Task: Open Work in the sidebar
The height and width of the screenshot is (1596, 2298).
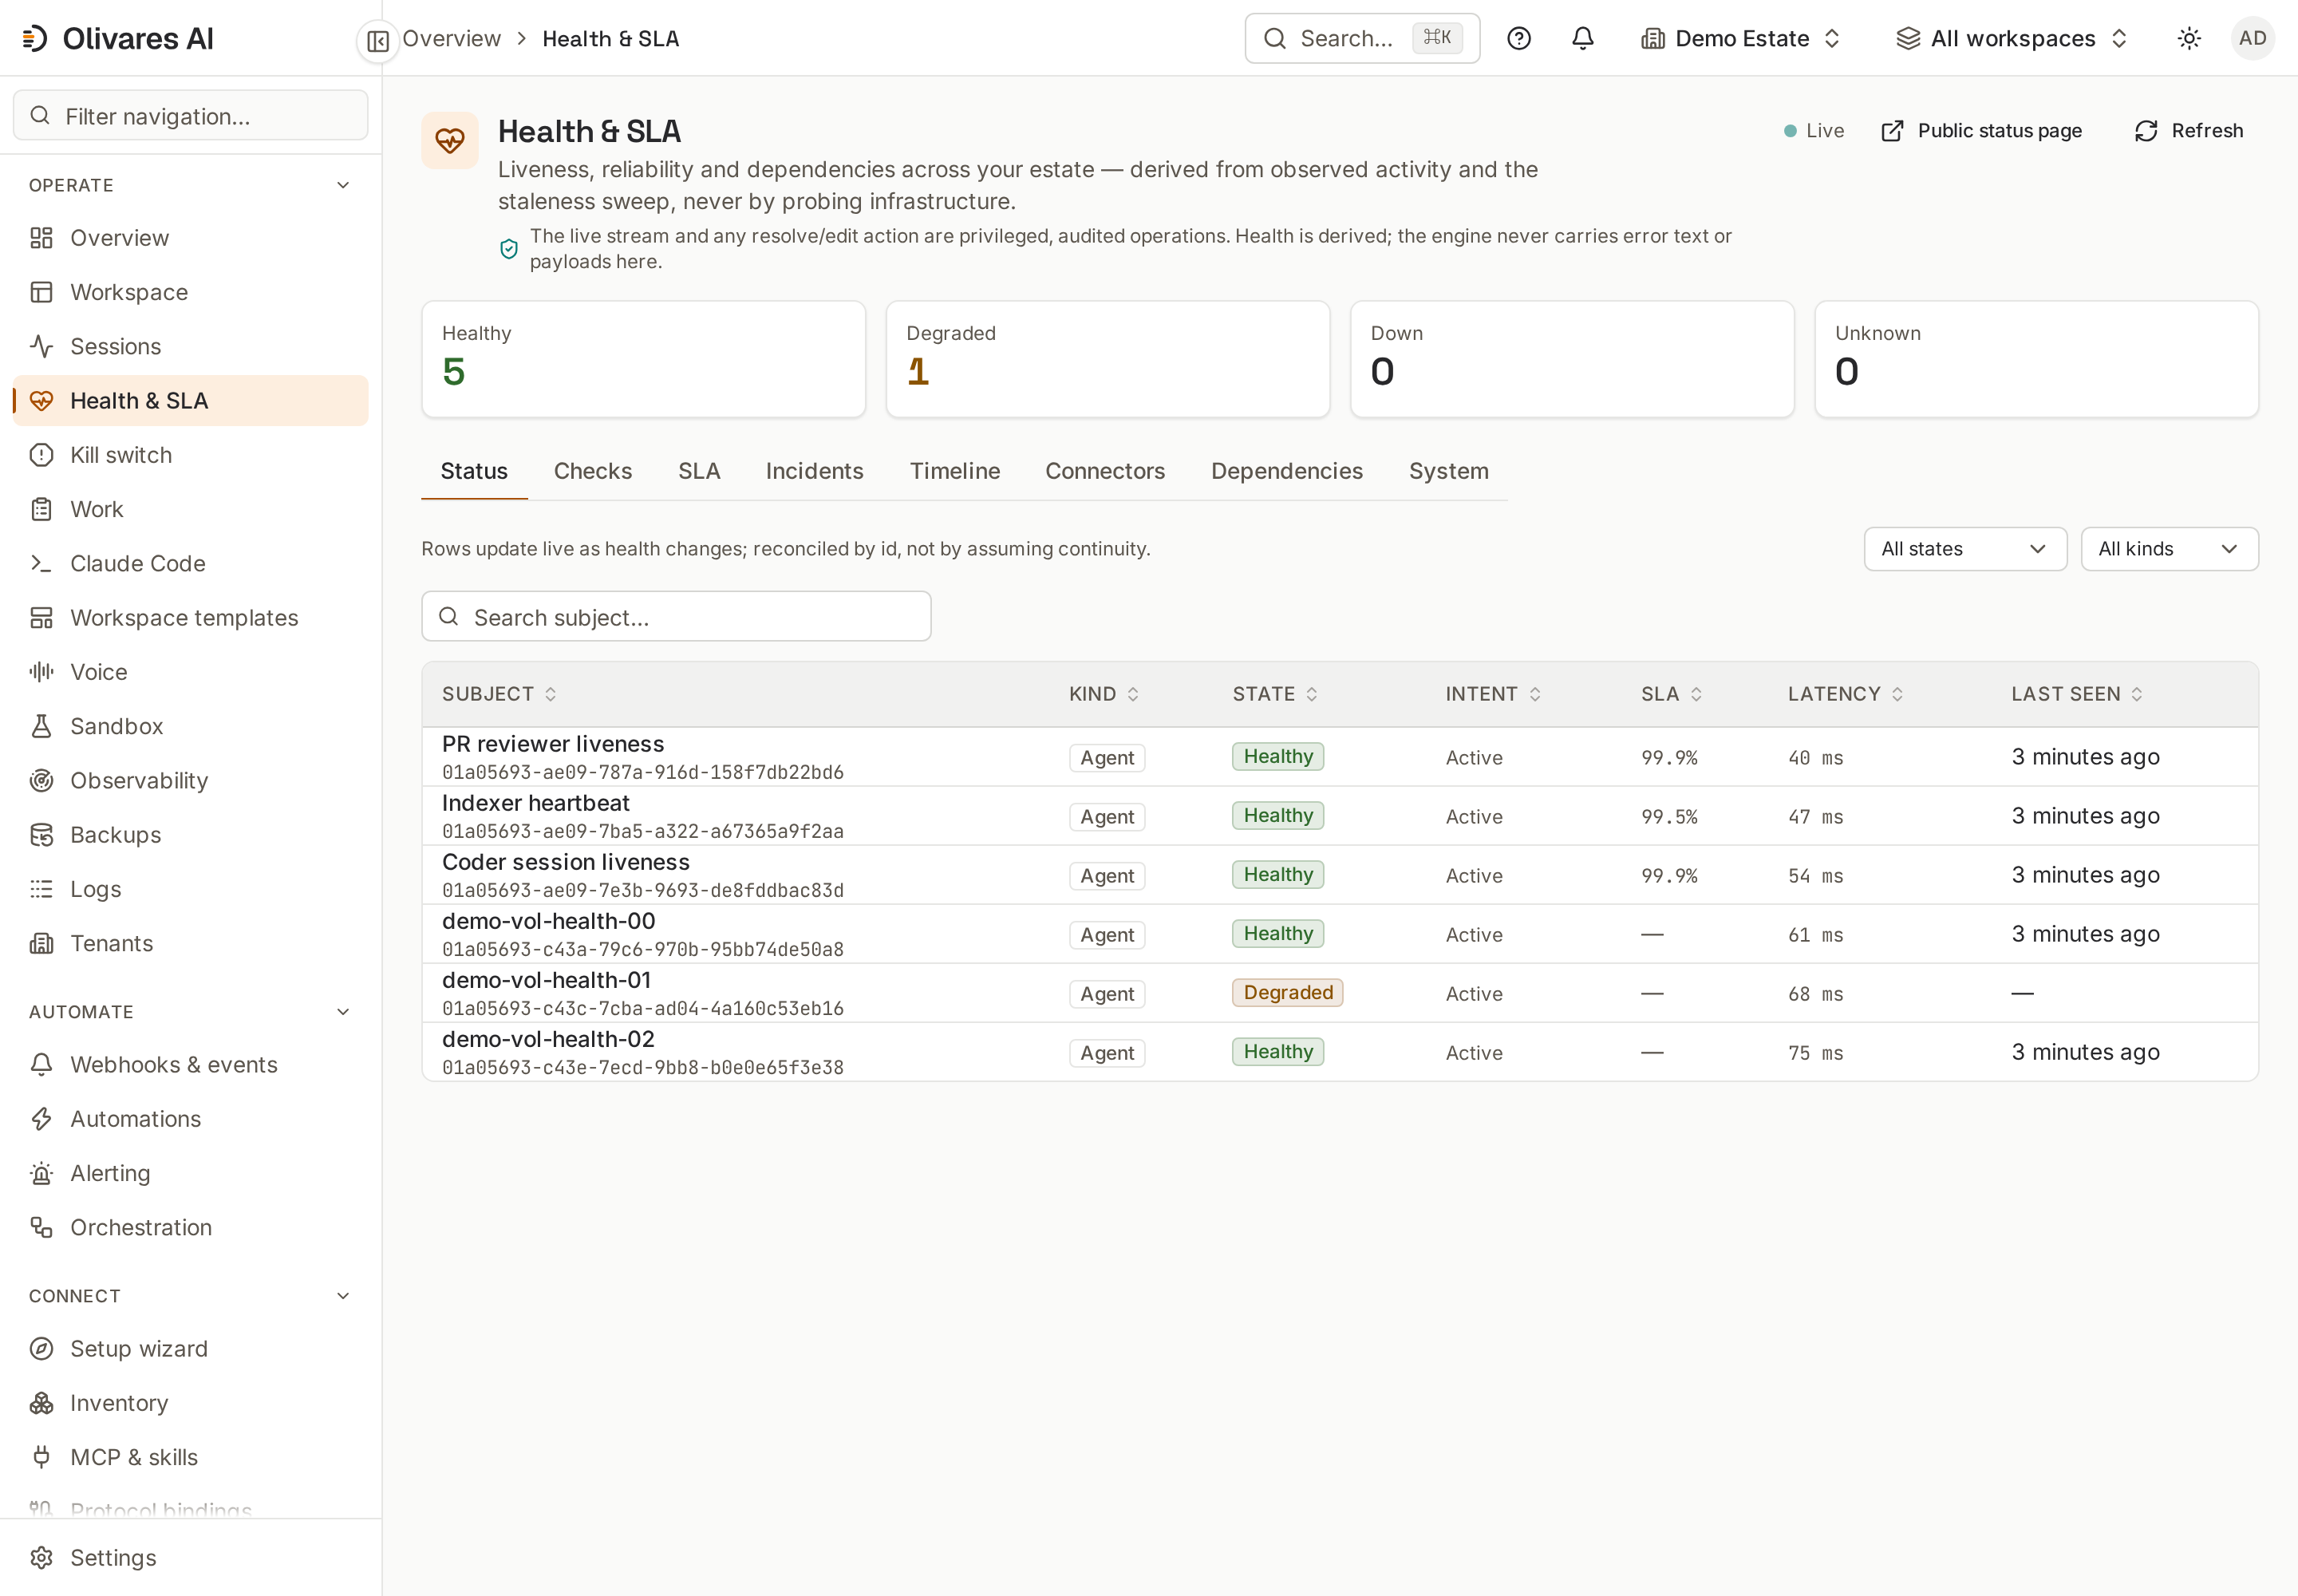Action: click(190, 509)
